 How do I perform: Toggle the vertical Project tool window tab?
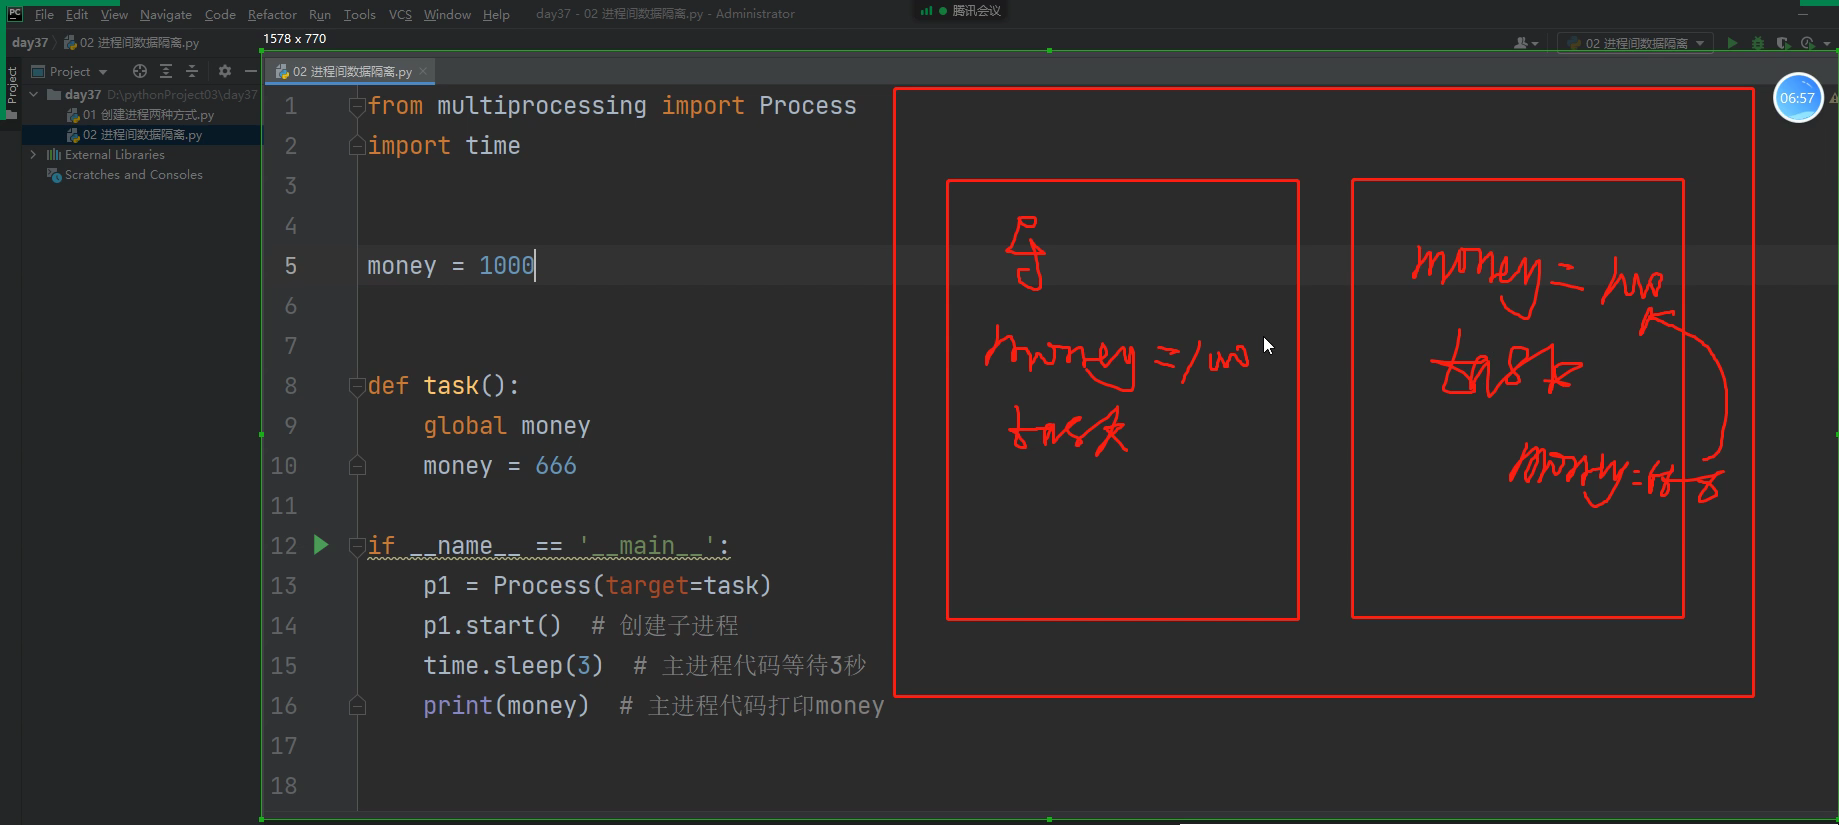click(12, 85)
